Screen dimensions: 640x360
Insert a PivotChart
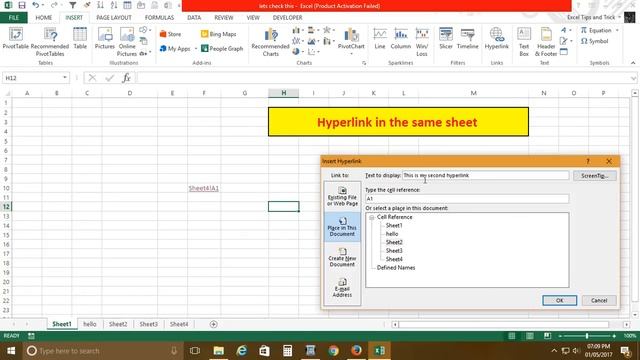point(351,38)
